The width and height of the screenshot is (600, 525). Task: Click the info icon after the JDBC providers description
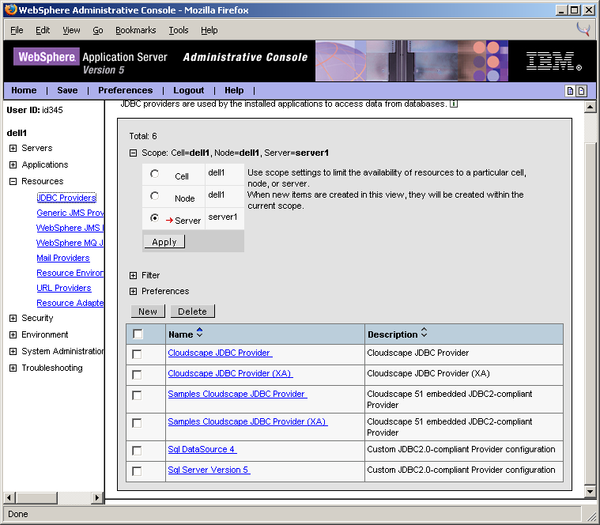tap(454, 104)
